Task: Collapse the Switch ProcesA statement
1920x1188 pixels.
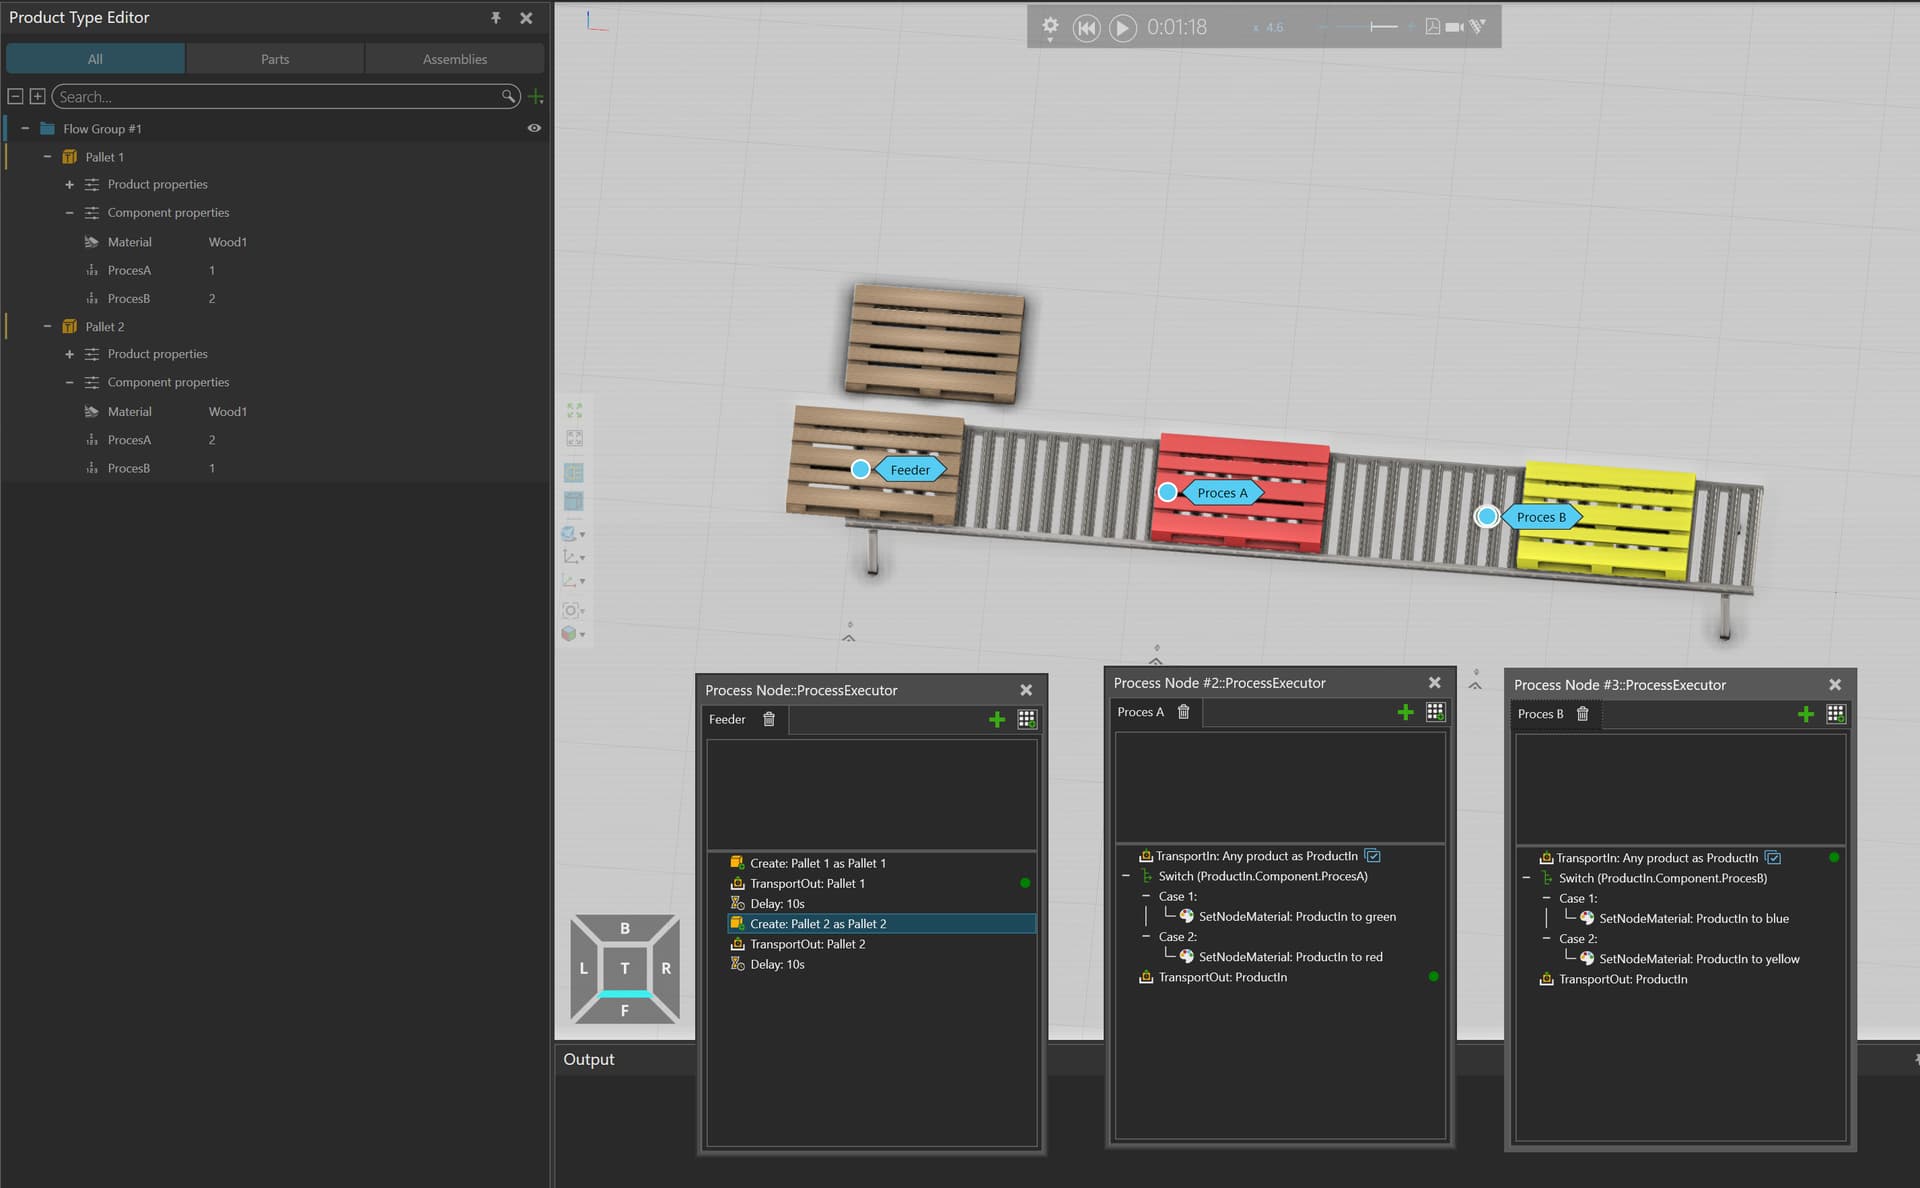Action: coord(1126,876)
